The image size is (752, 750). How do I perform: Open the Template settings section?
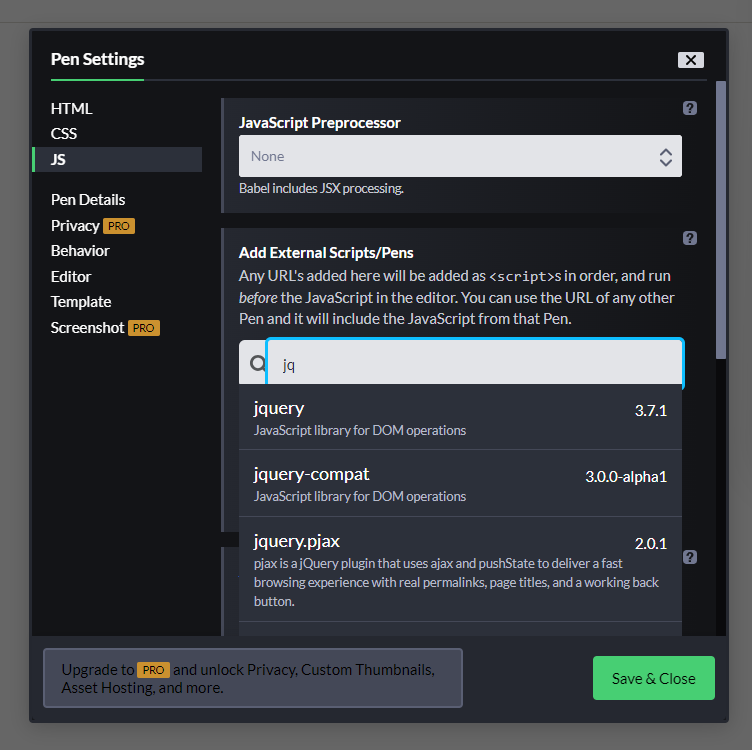(81, 302)
